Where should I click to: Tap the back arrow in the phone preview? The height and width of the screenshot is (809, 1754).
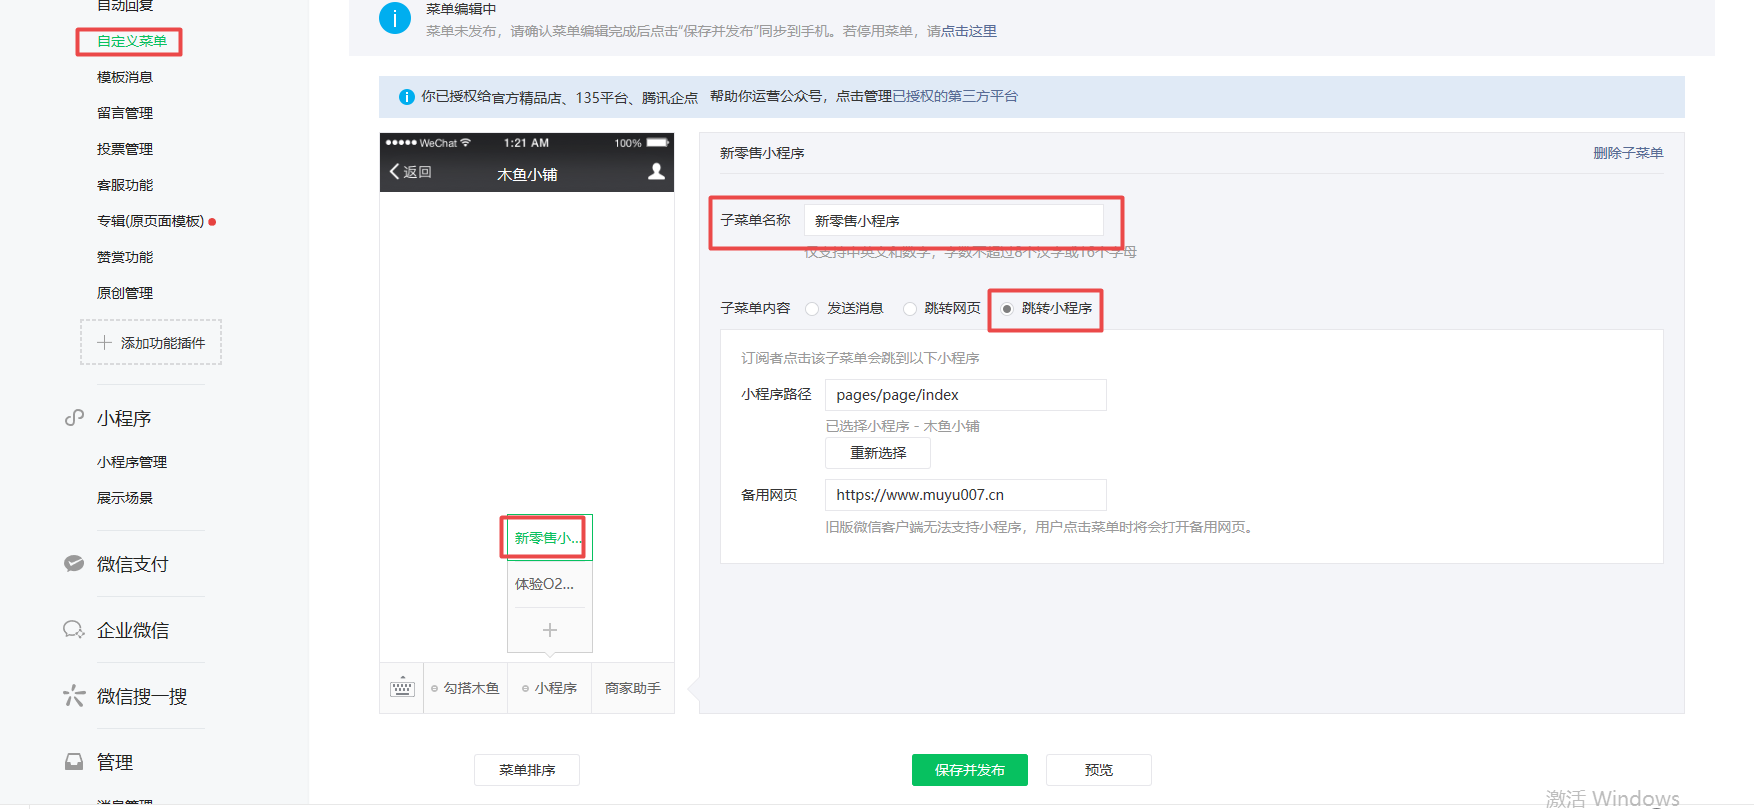(395, 172)
